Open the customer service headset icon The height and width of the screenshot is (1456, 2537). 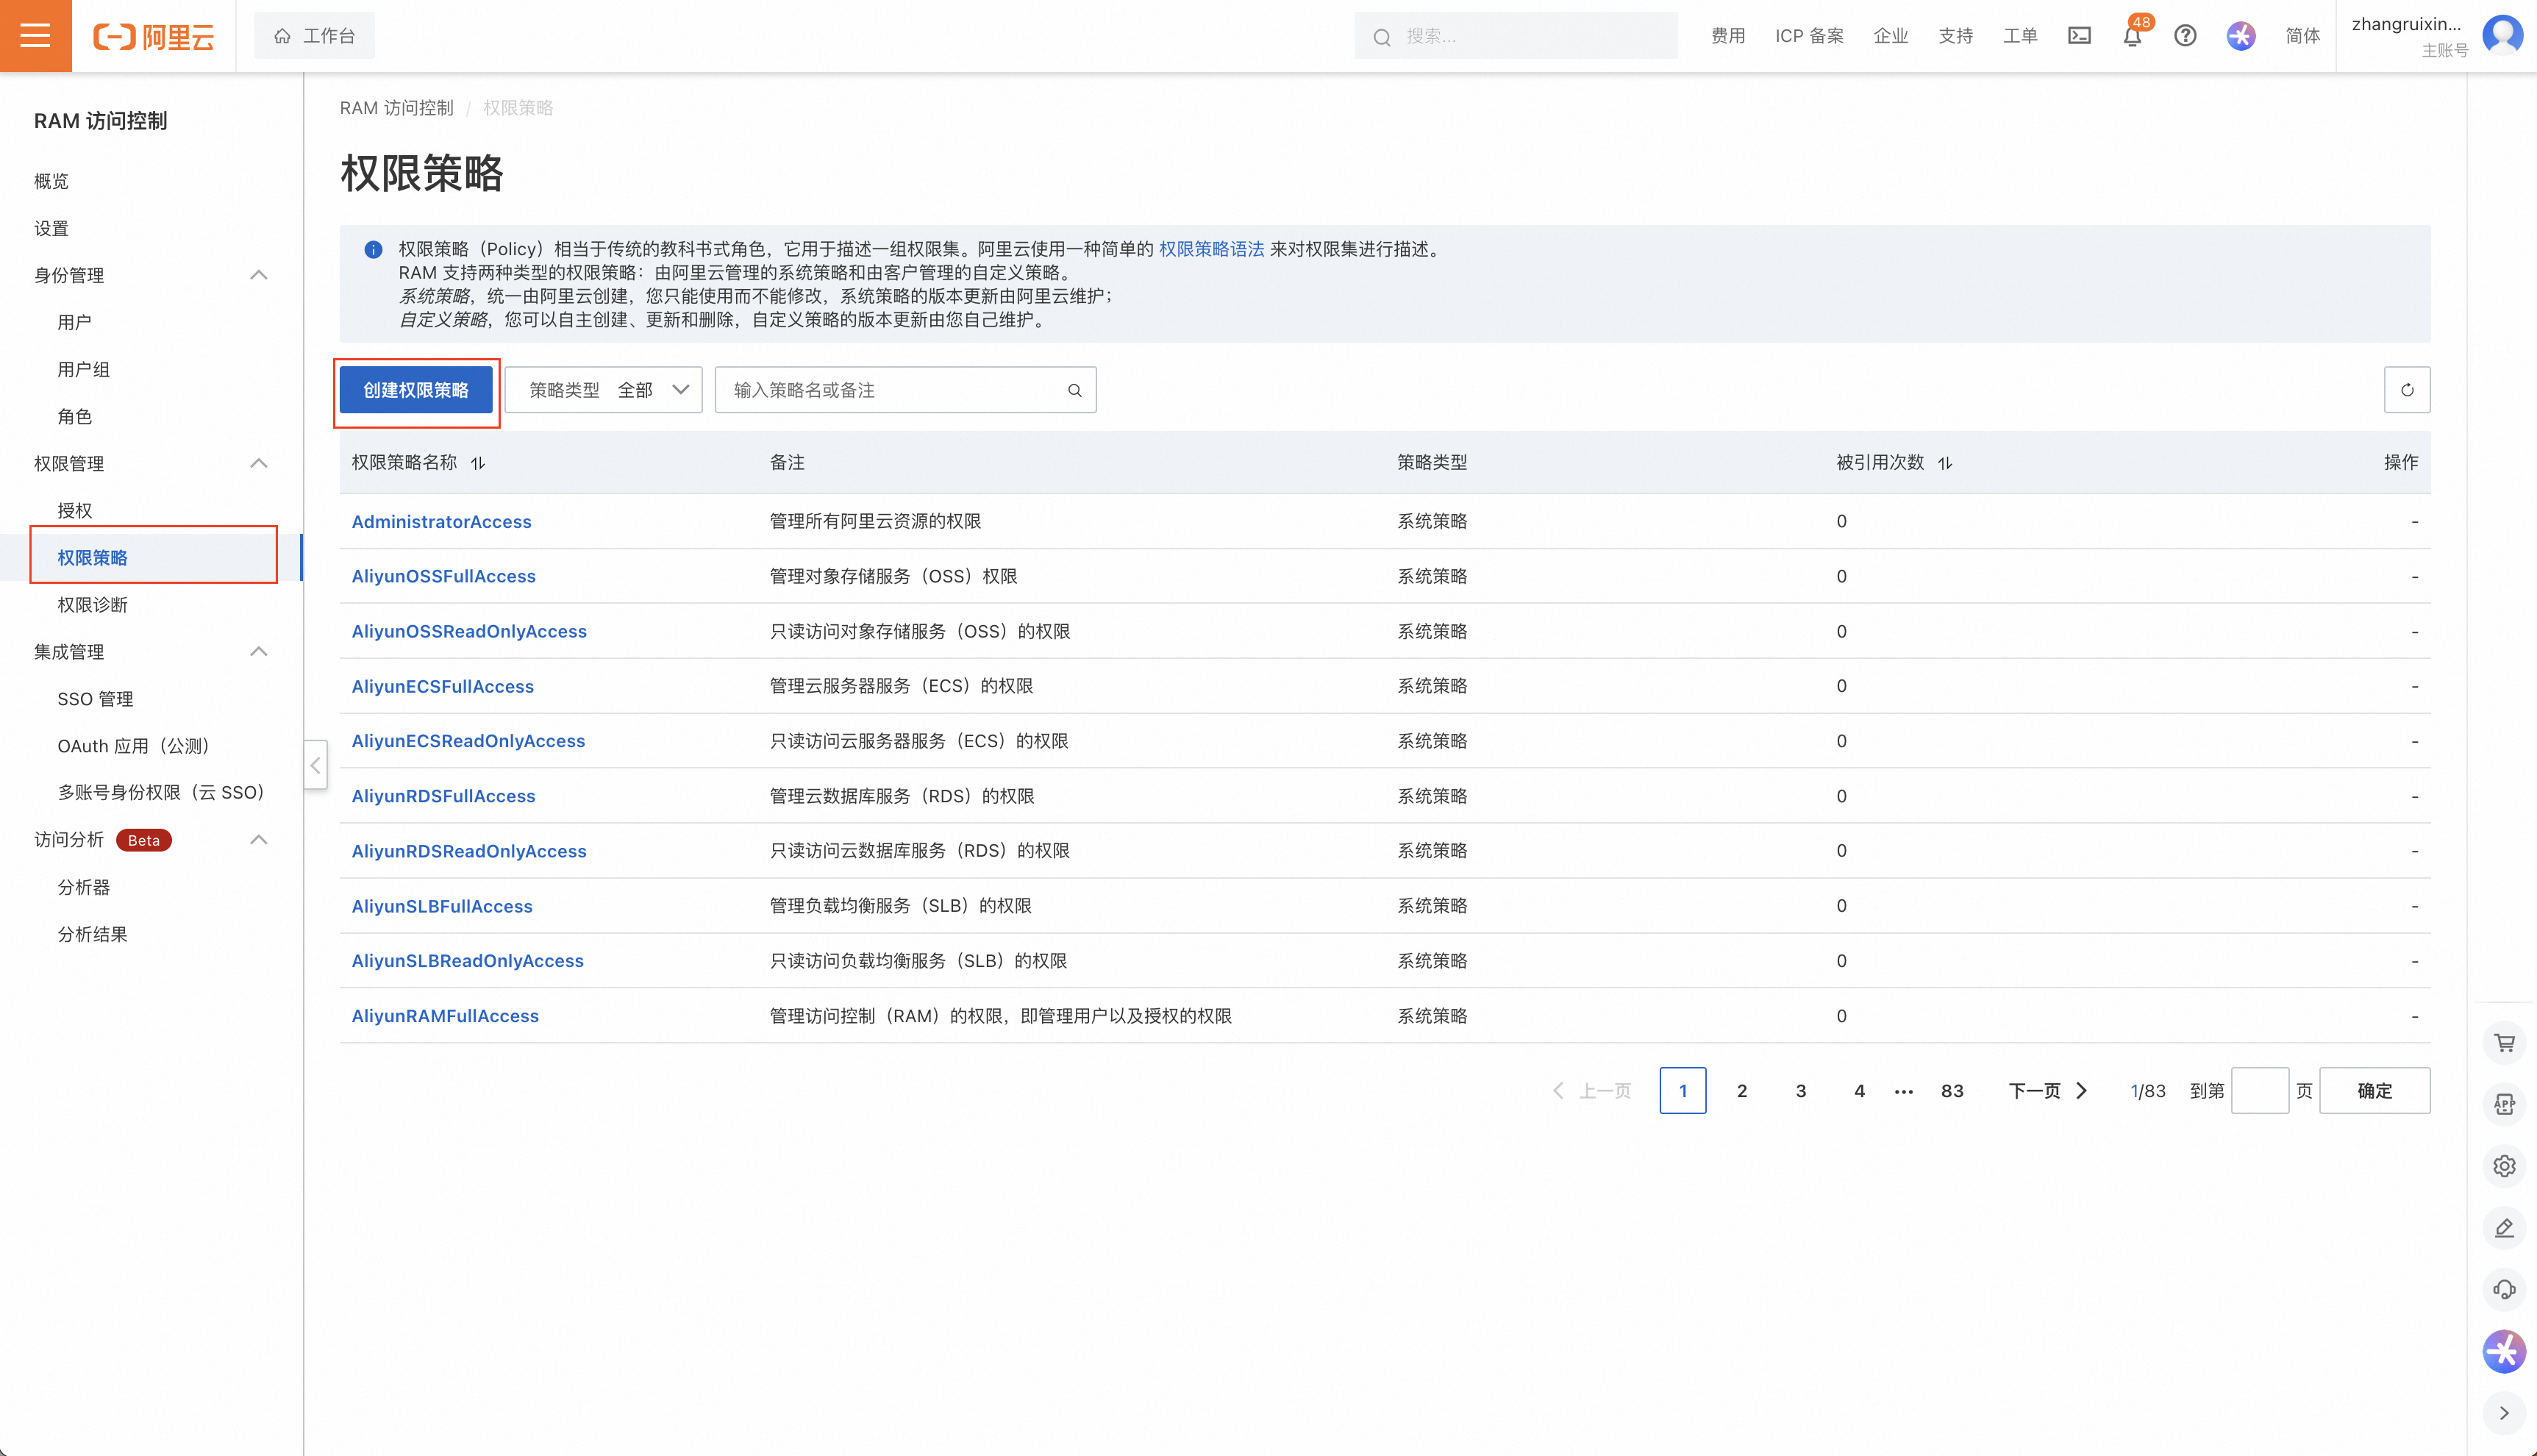(x=2504, y=1289)
